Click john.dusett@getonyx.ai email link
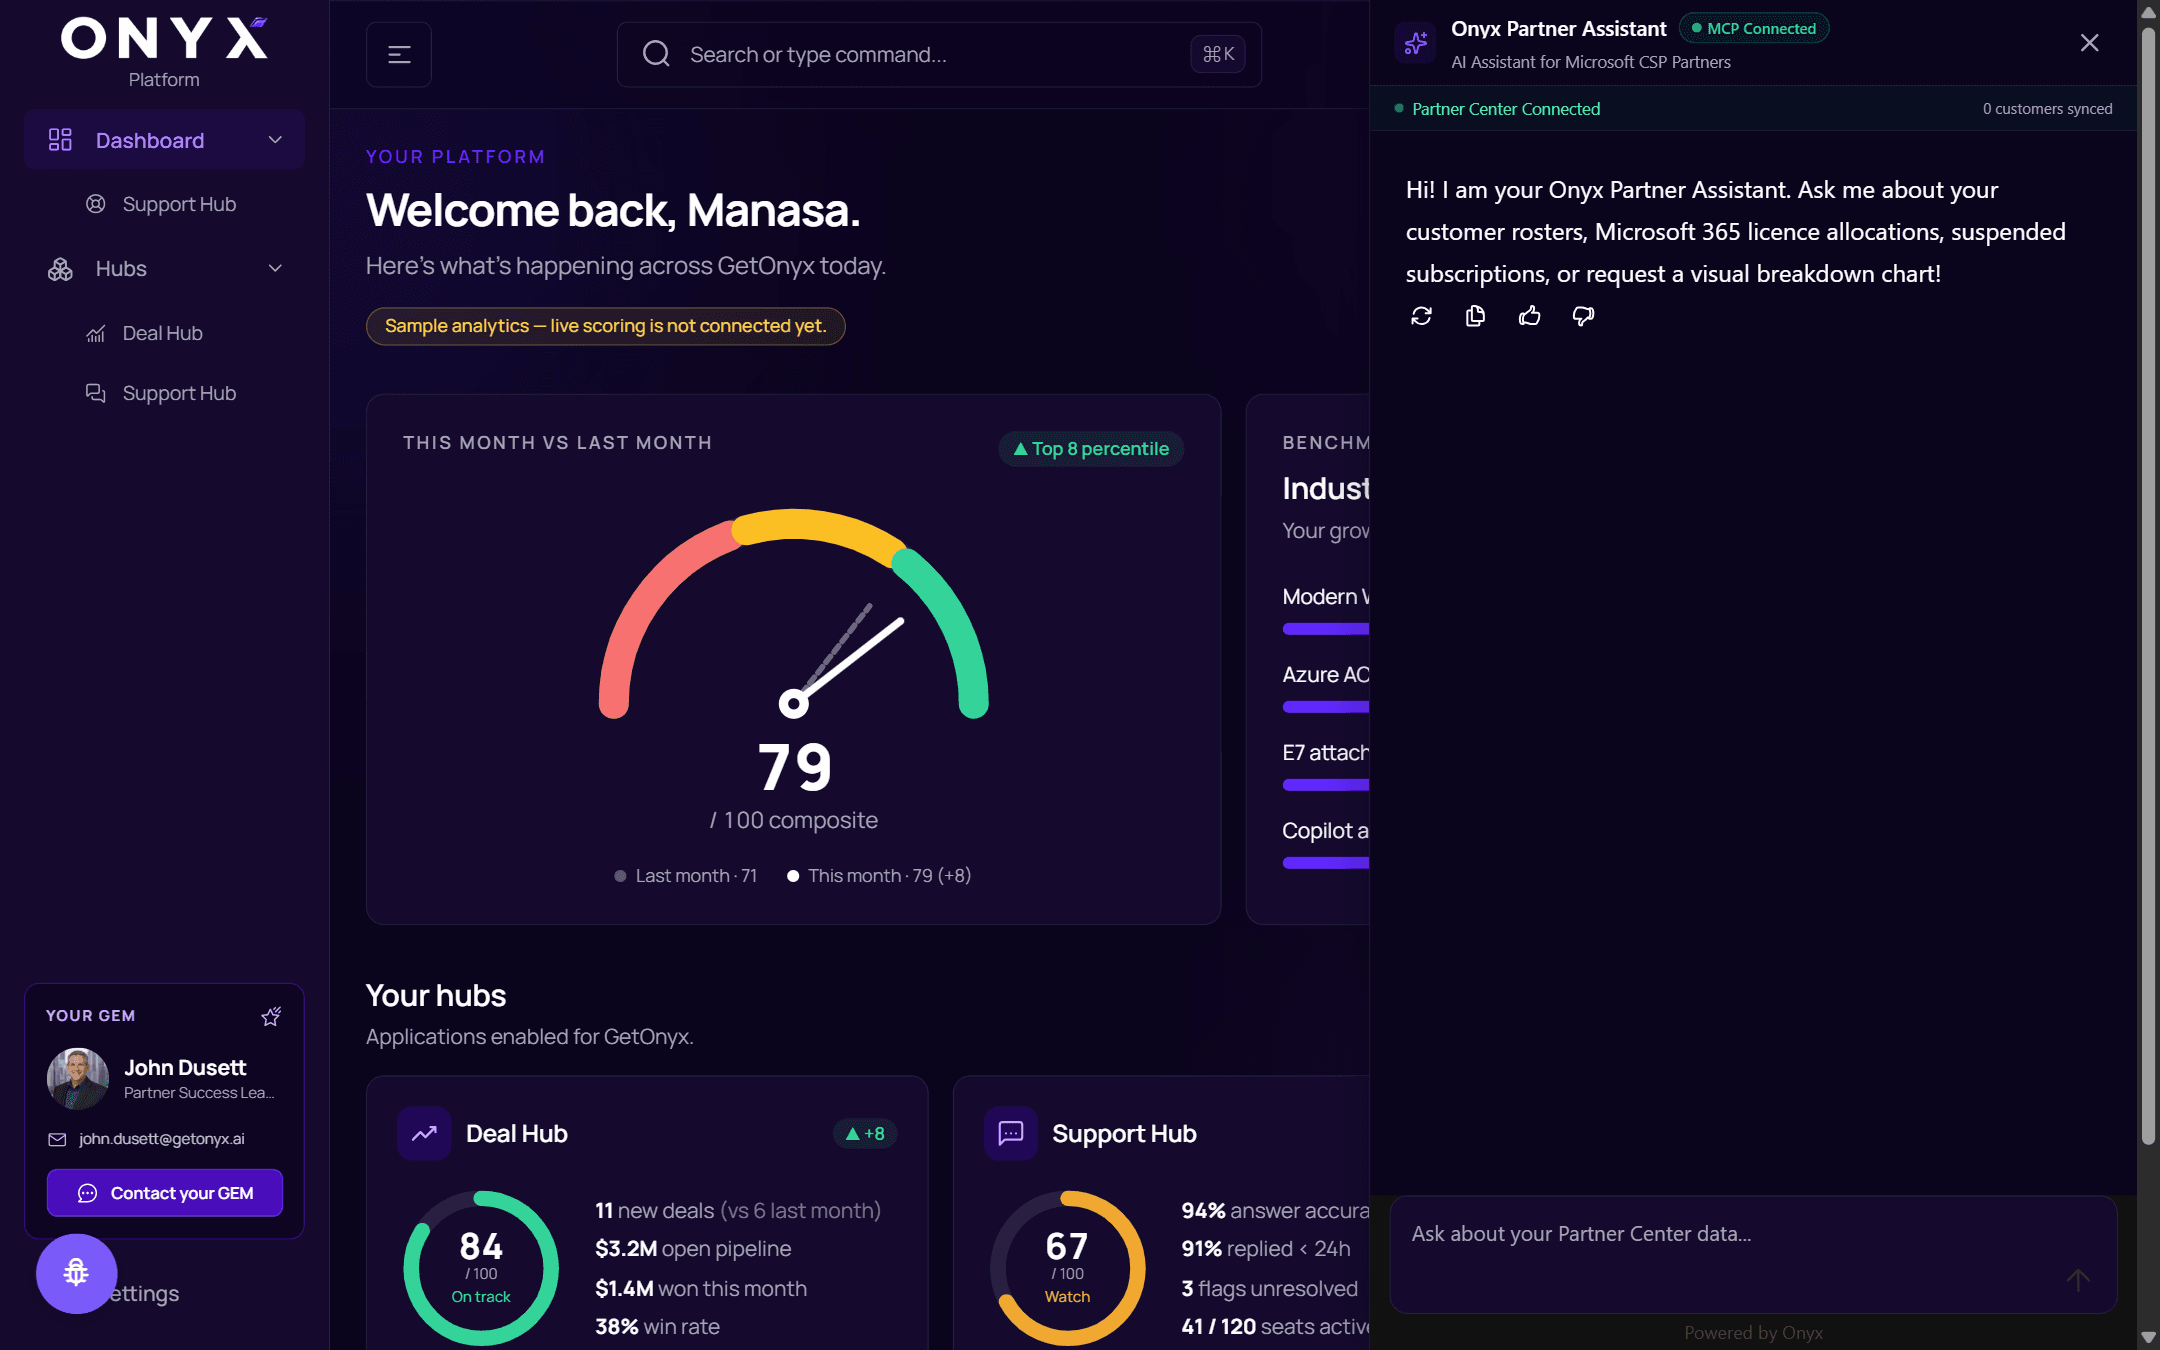This screenshot has width=2160, height=1350. [x=162, y=1139]
